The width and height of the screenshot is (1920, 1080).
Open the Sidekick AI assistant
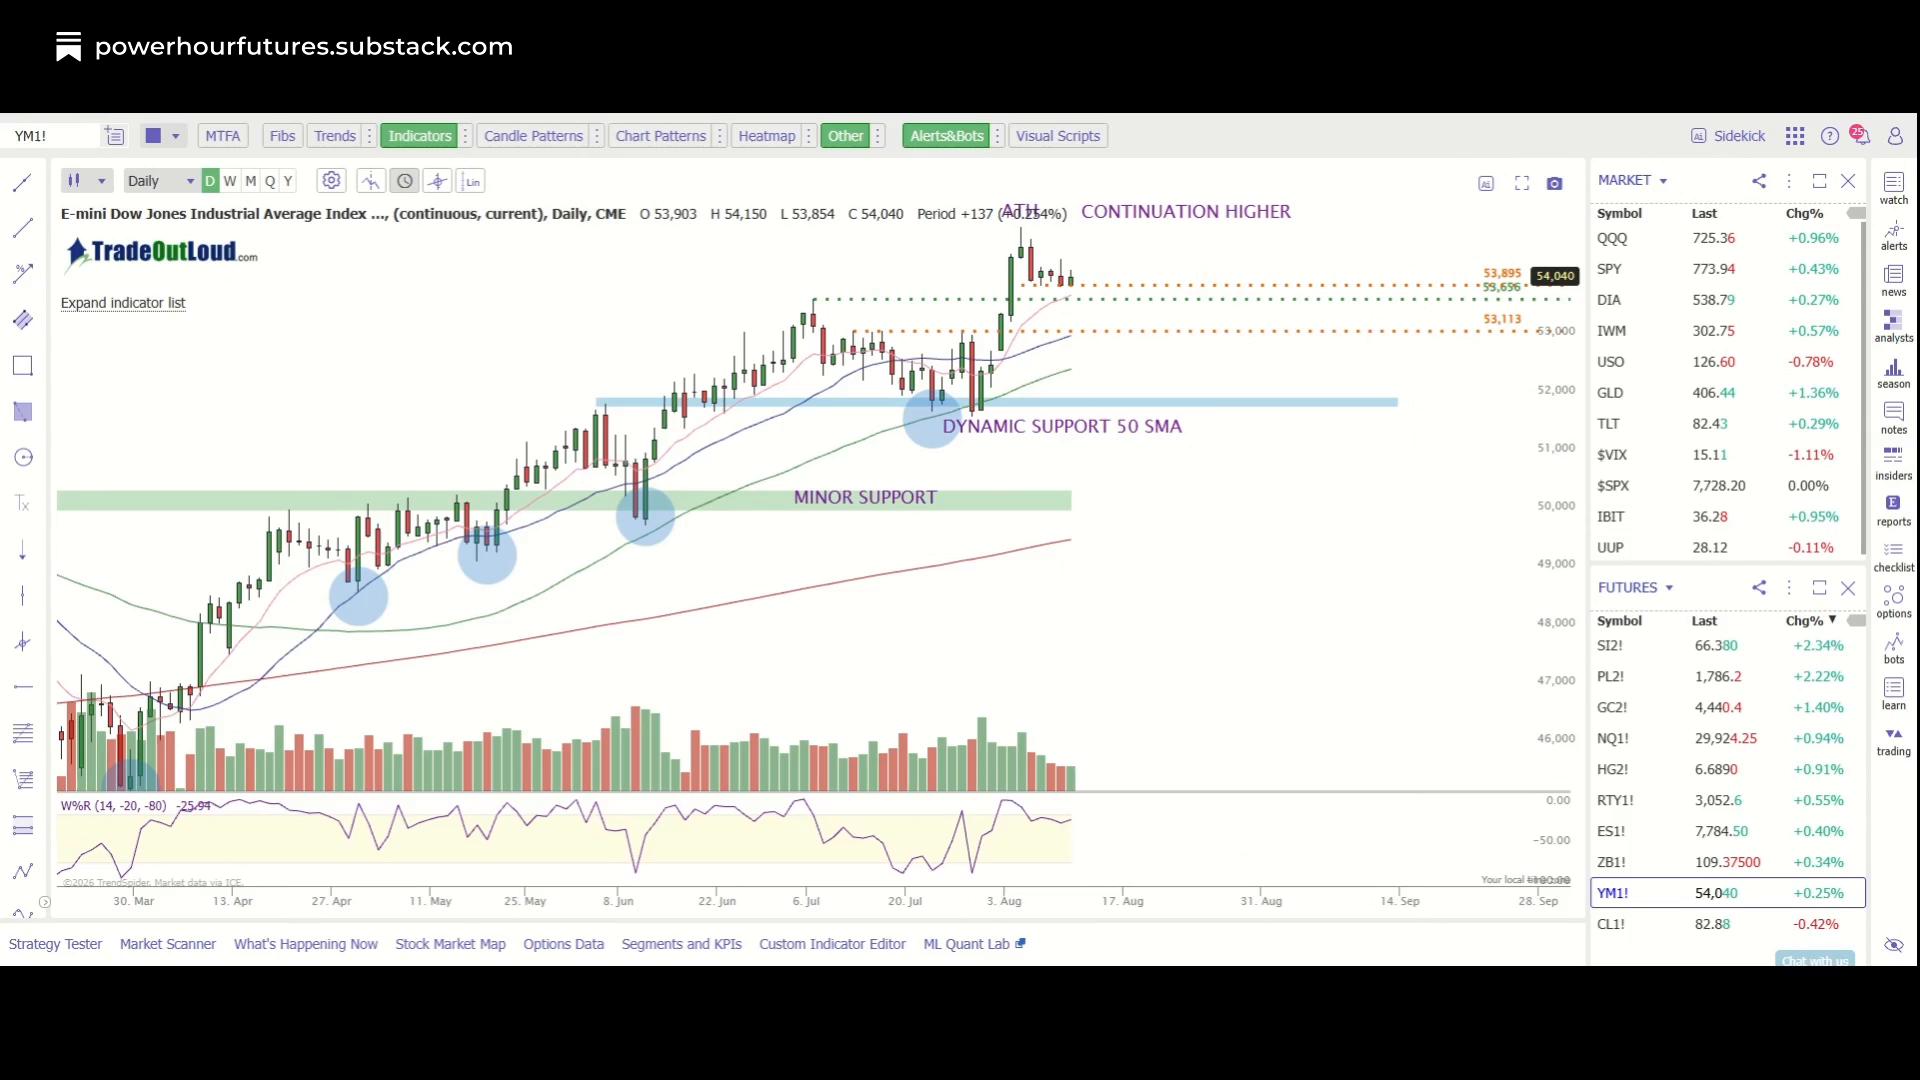pyautogui.click(x=1728, y=136)
